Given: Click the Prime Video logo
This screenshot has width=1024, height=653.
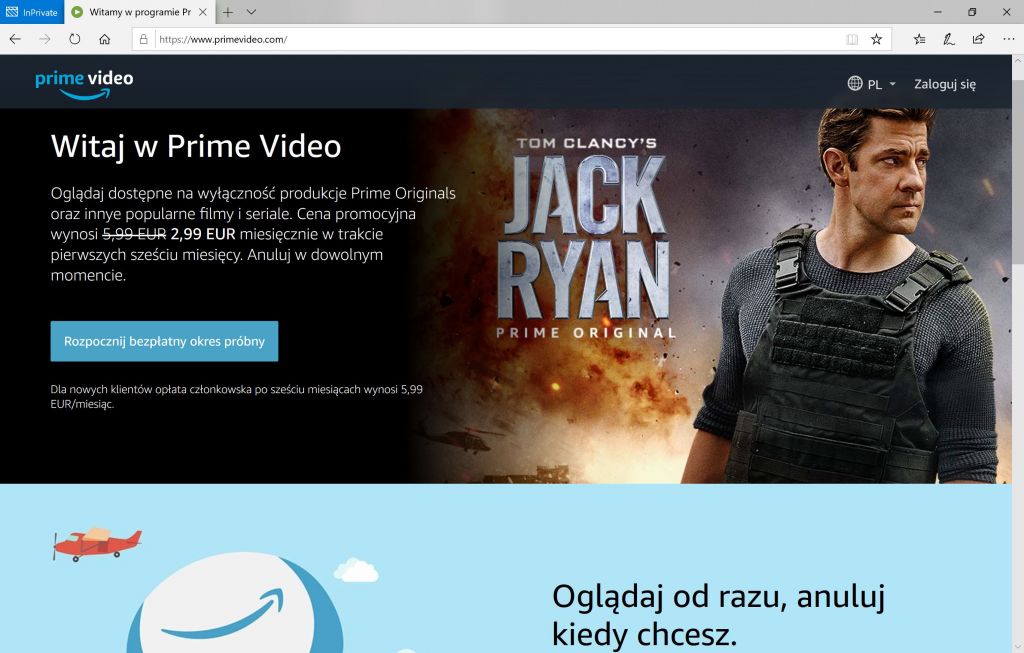Looking at the screenshot, I should (x=84, y=84).
